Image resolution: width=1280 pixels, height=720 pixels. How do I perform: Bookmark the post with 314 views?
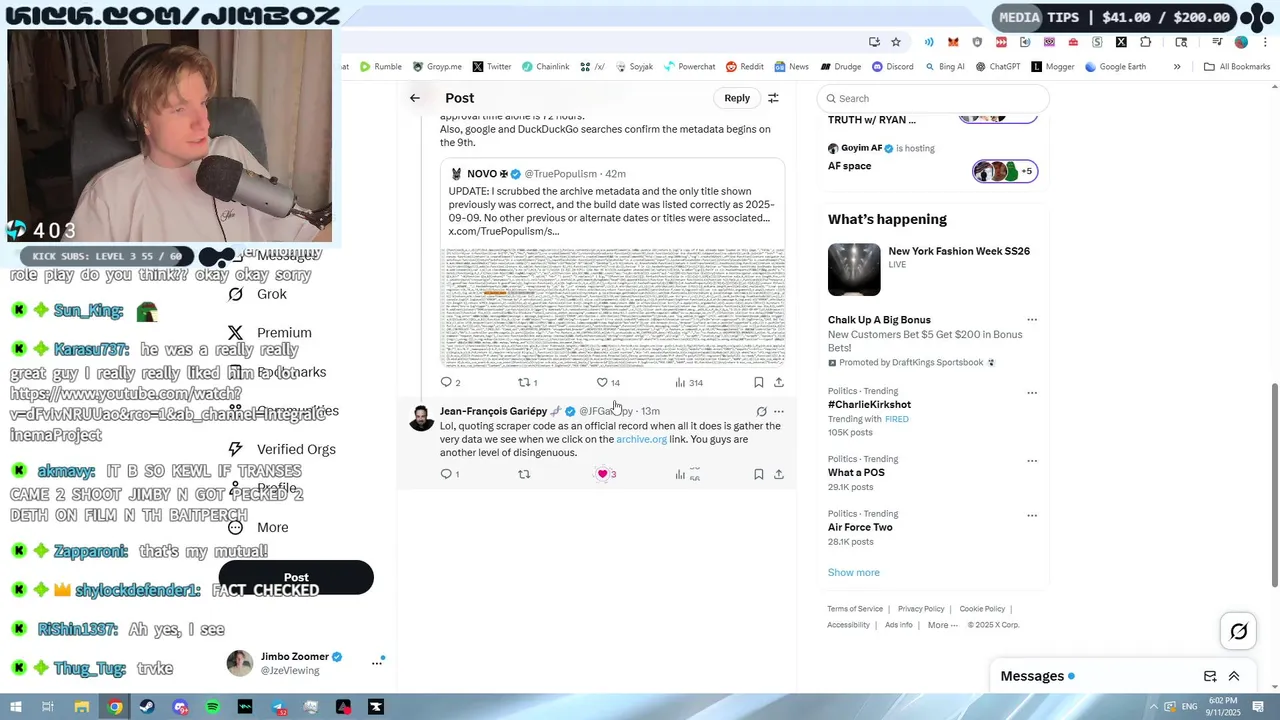[758, 382]
